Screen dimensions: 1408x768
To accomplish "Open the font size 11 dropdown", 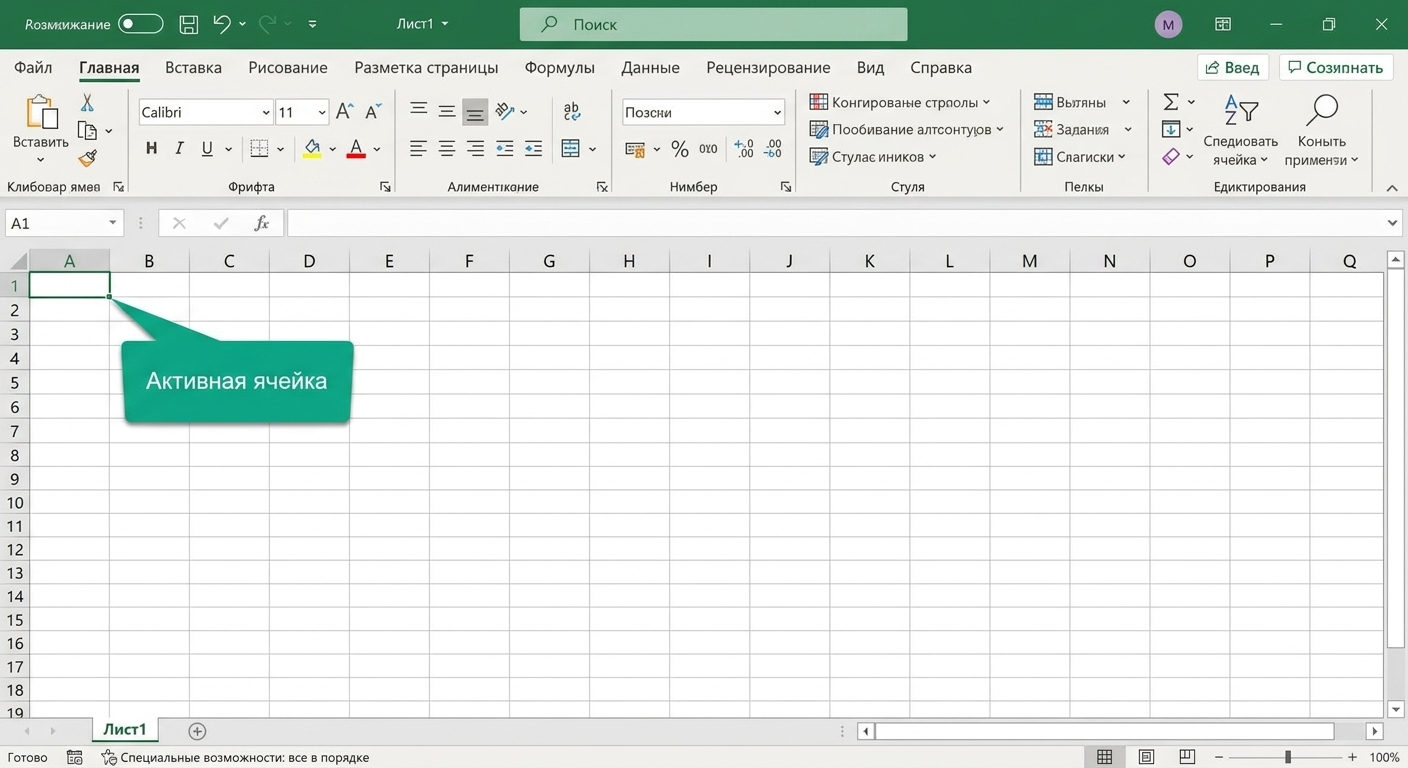I will point(322,113).
